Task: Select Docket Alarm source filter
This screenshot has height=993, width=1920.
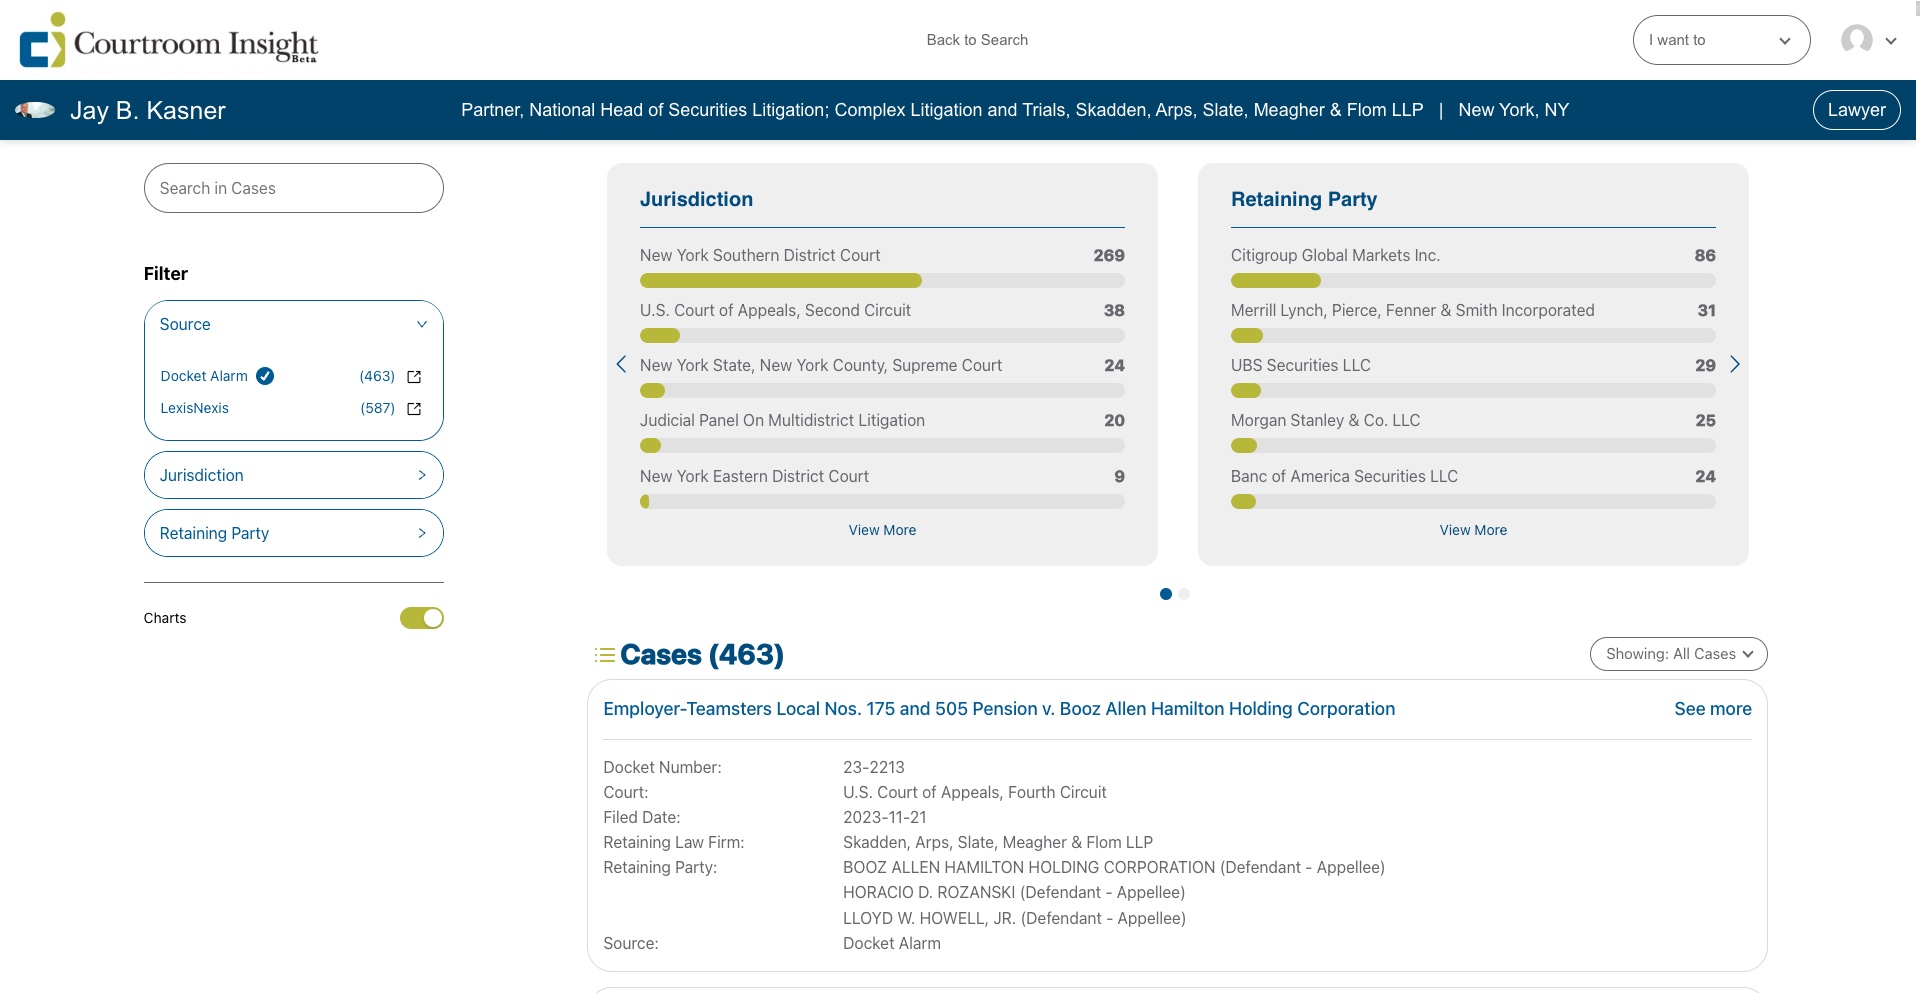Action: click(204, 376)
